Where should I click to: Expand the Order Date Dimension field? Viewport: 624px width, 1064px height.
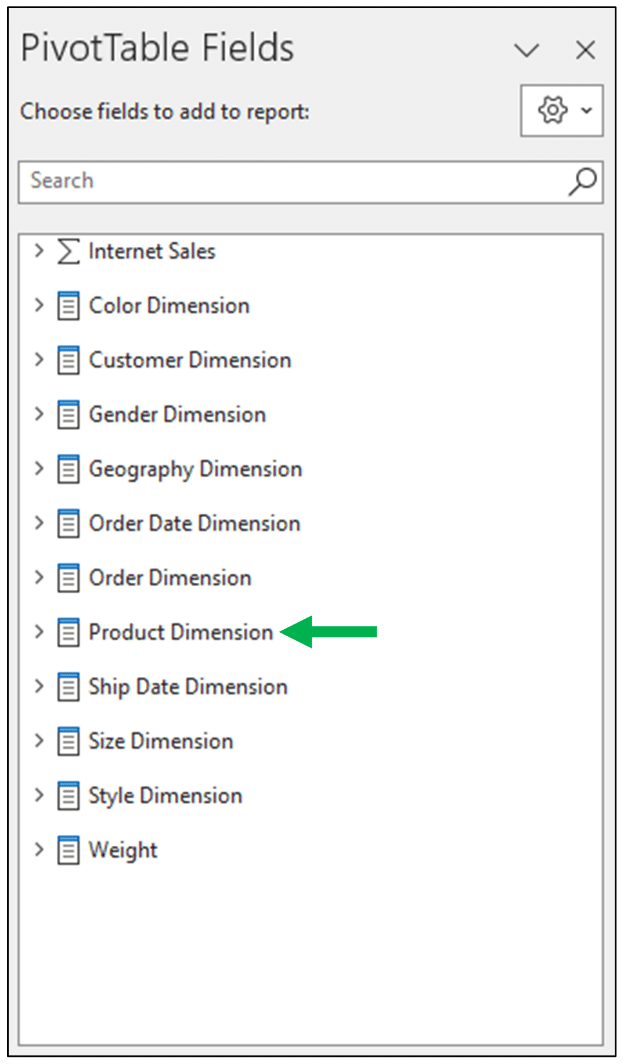[x=38, y=523]
